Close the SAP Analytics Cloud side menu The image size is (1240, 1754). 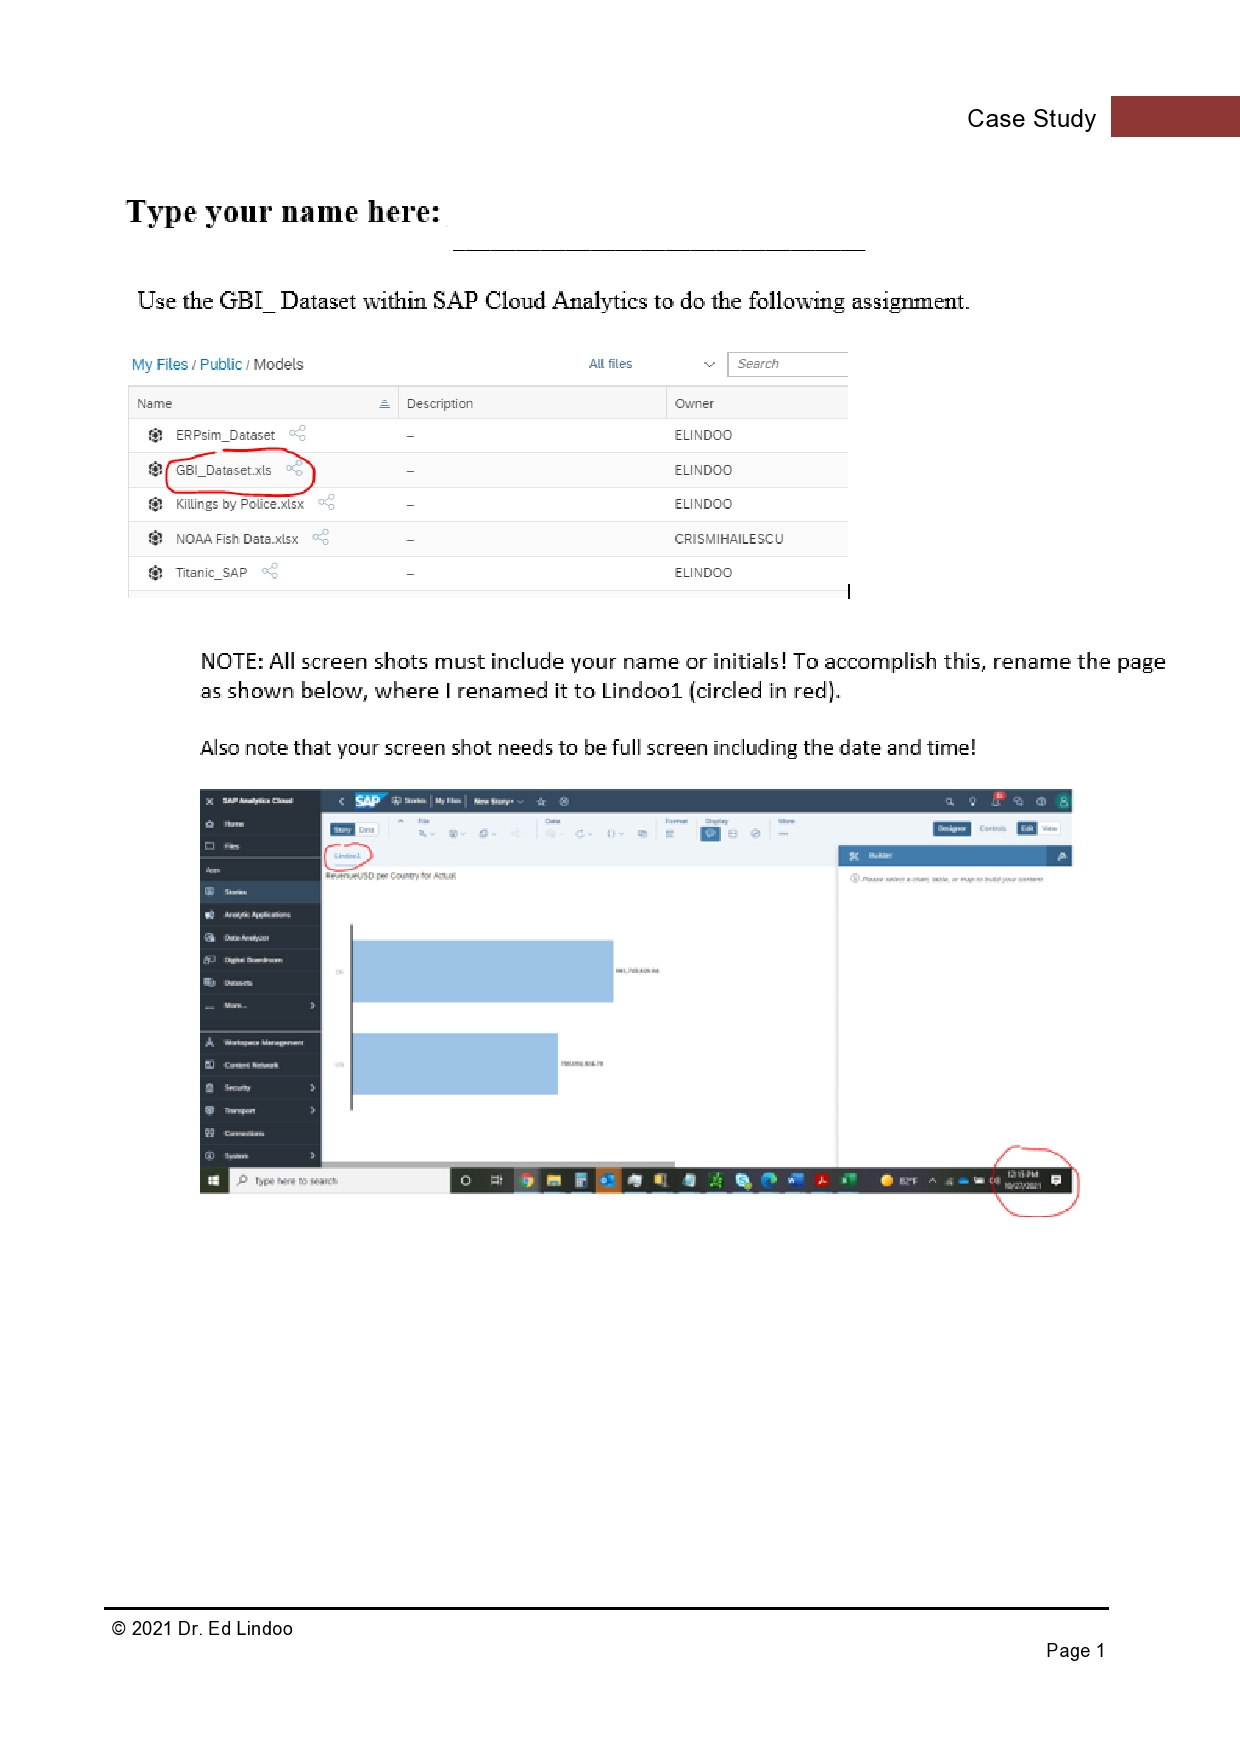point(209,801)
